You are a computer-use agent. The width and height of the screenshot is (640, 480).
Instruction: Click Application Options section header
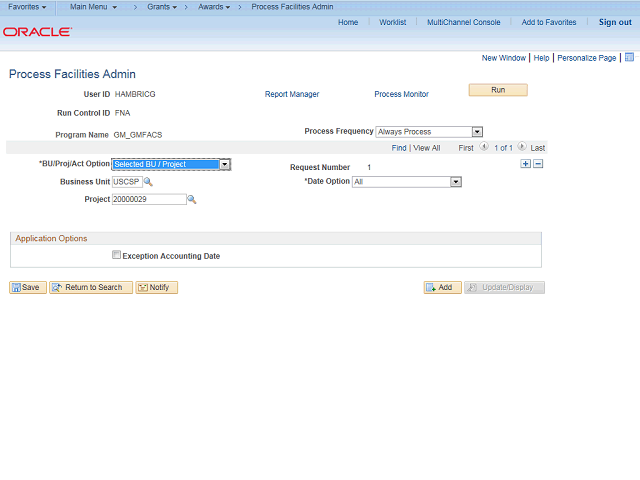tap(276, 238)
